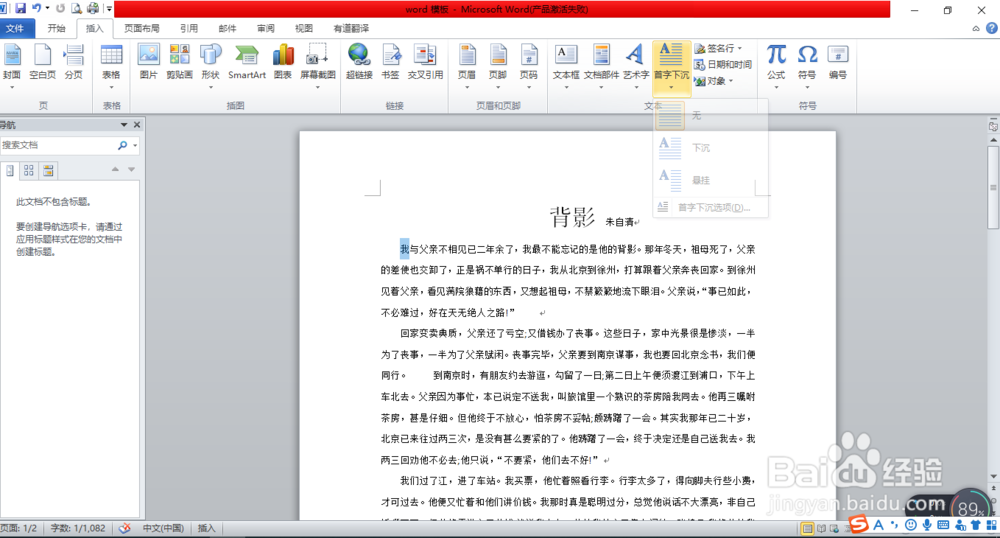This screenshot has height=538, width=1000.
Task: Insert a hyperlink (超链接)
Action: tap(359, 62)
